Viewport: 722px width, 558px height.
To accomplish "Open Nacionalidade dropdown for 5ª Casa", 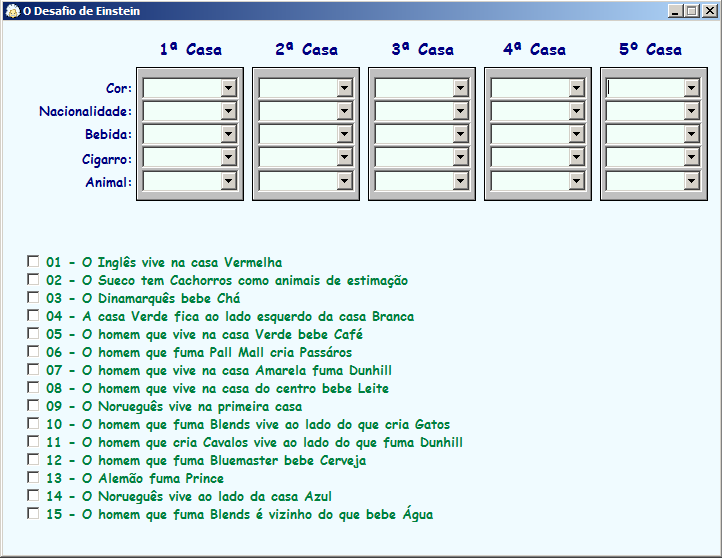I will (x=692, y=111).
